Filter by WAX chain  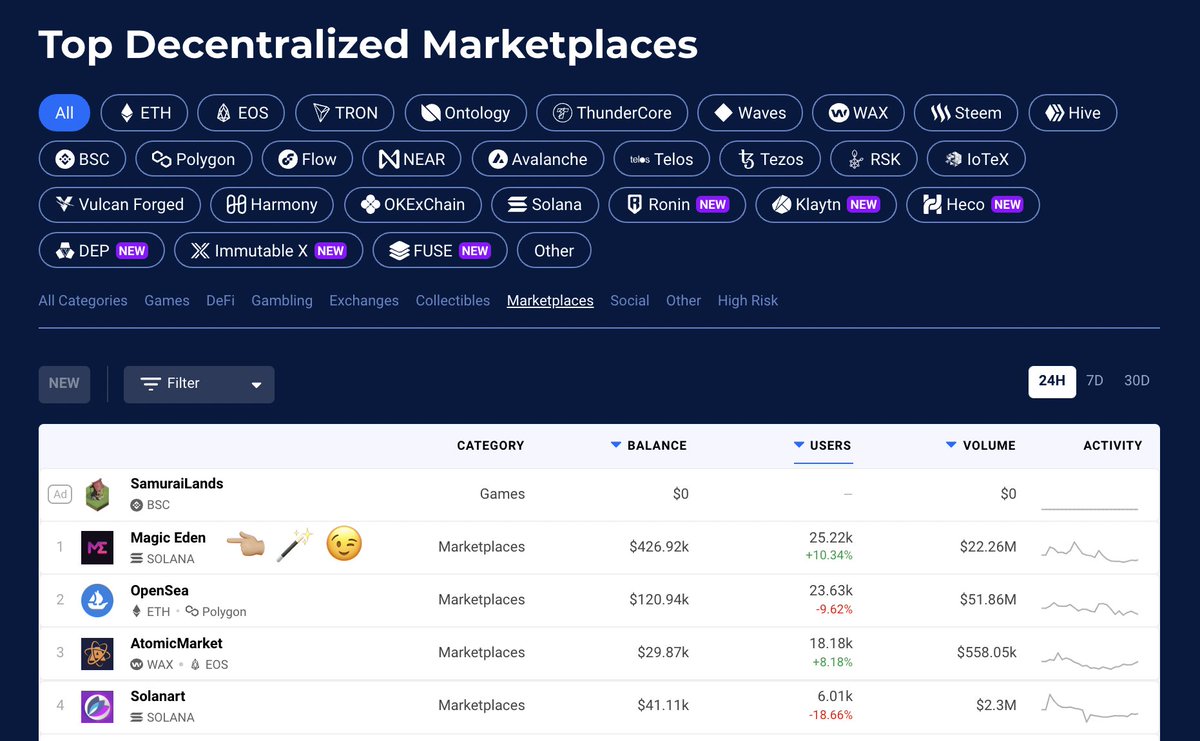pyautogui.click(x=858, y=113)
